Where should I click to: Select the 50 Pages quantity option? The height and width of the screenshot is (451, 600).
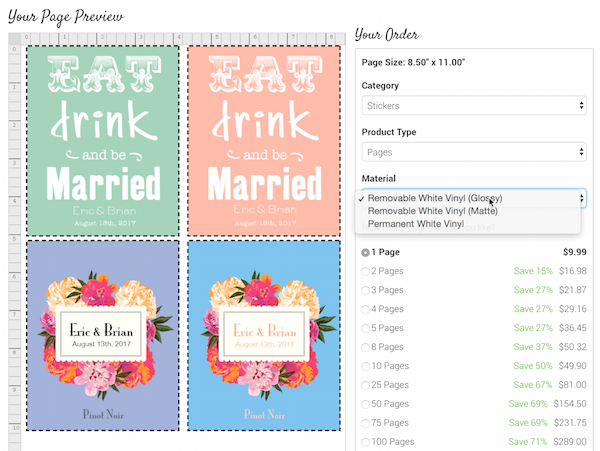click(366, 403)
